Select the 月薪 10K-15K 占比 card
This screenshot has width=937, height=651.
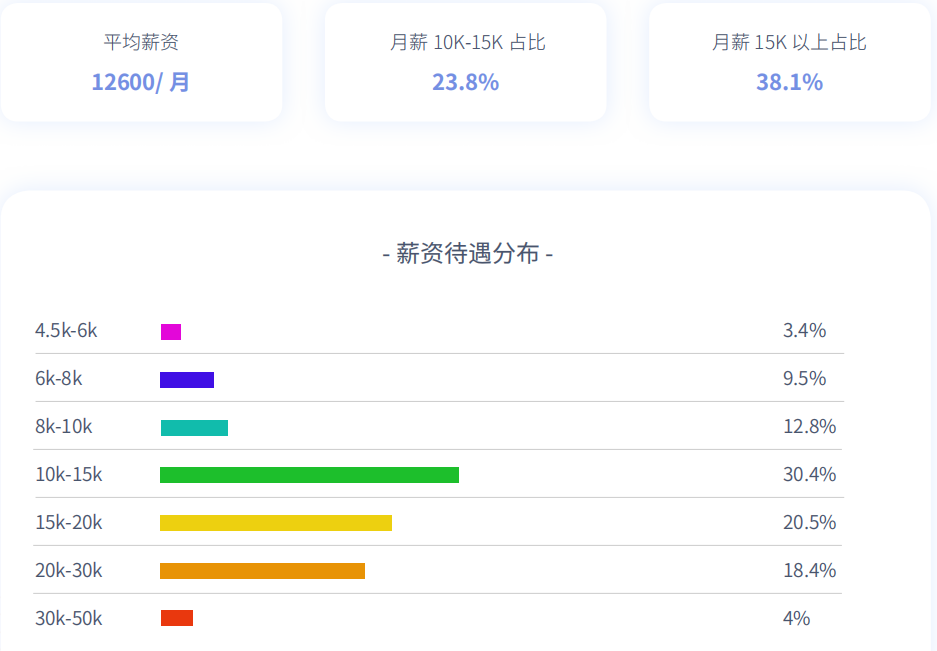coord(465,62)
